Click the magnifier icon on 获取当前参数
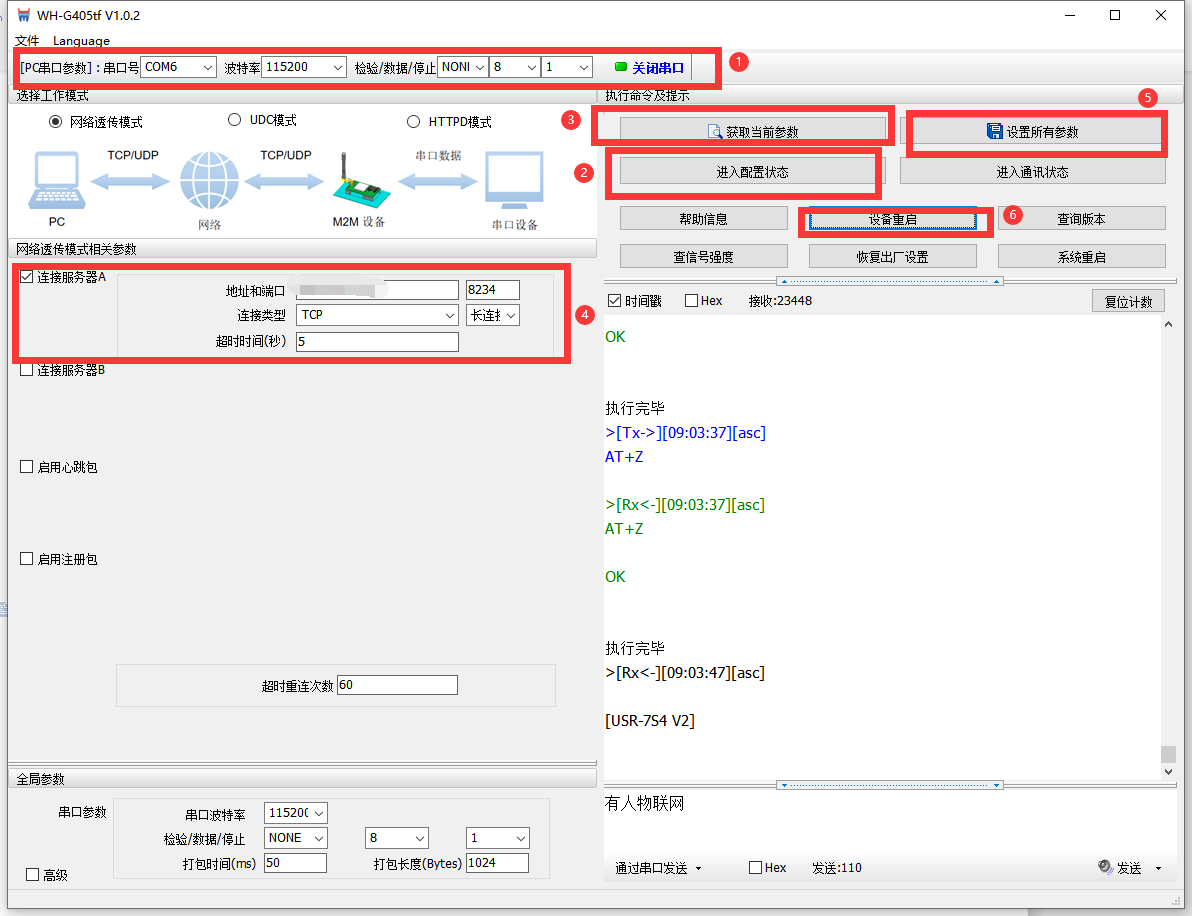The image size is (1192, 916). pyautogui.click(x=715, y=132)
